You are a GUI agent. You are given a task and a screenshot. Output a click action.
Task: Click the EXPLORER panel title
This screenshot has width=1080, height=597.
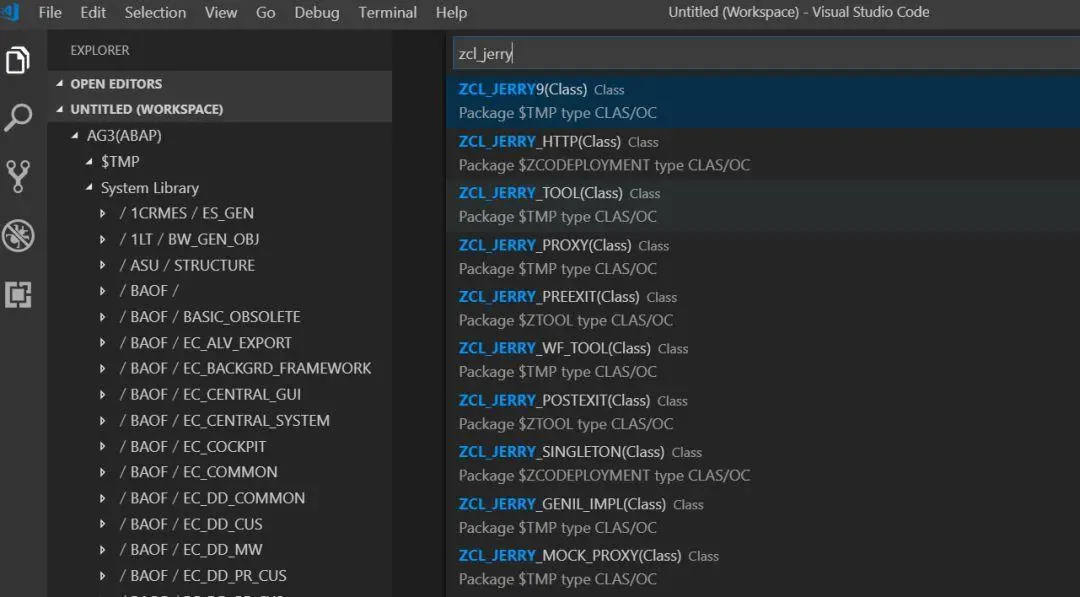coord(100,50)
